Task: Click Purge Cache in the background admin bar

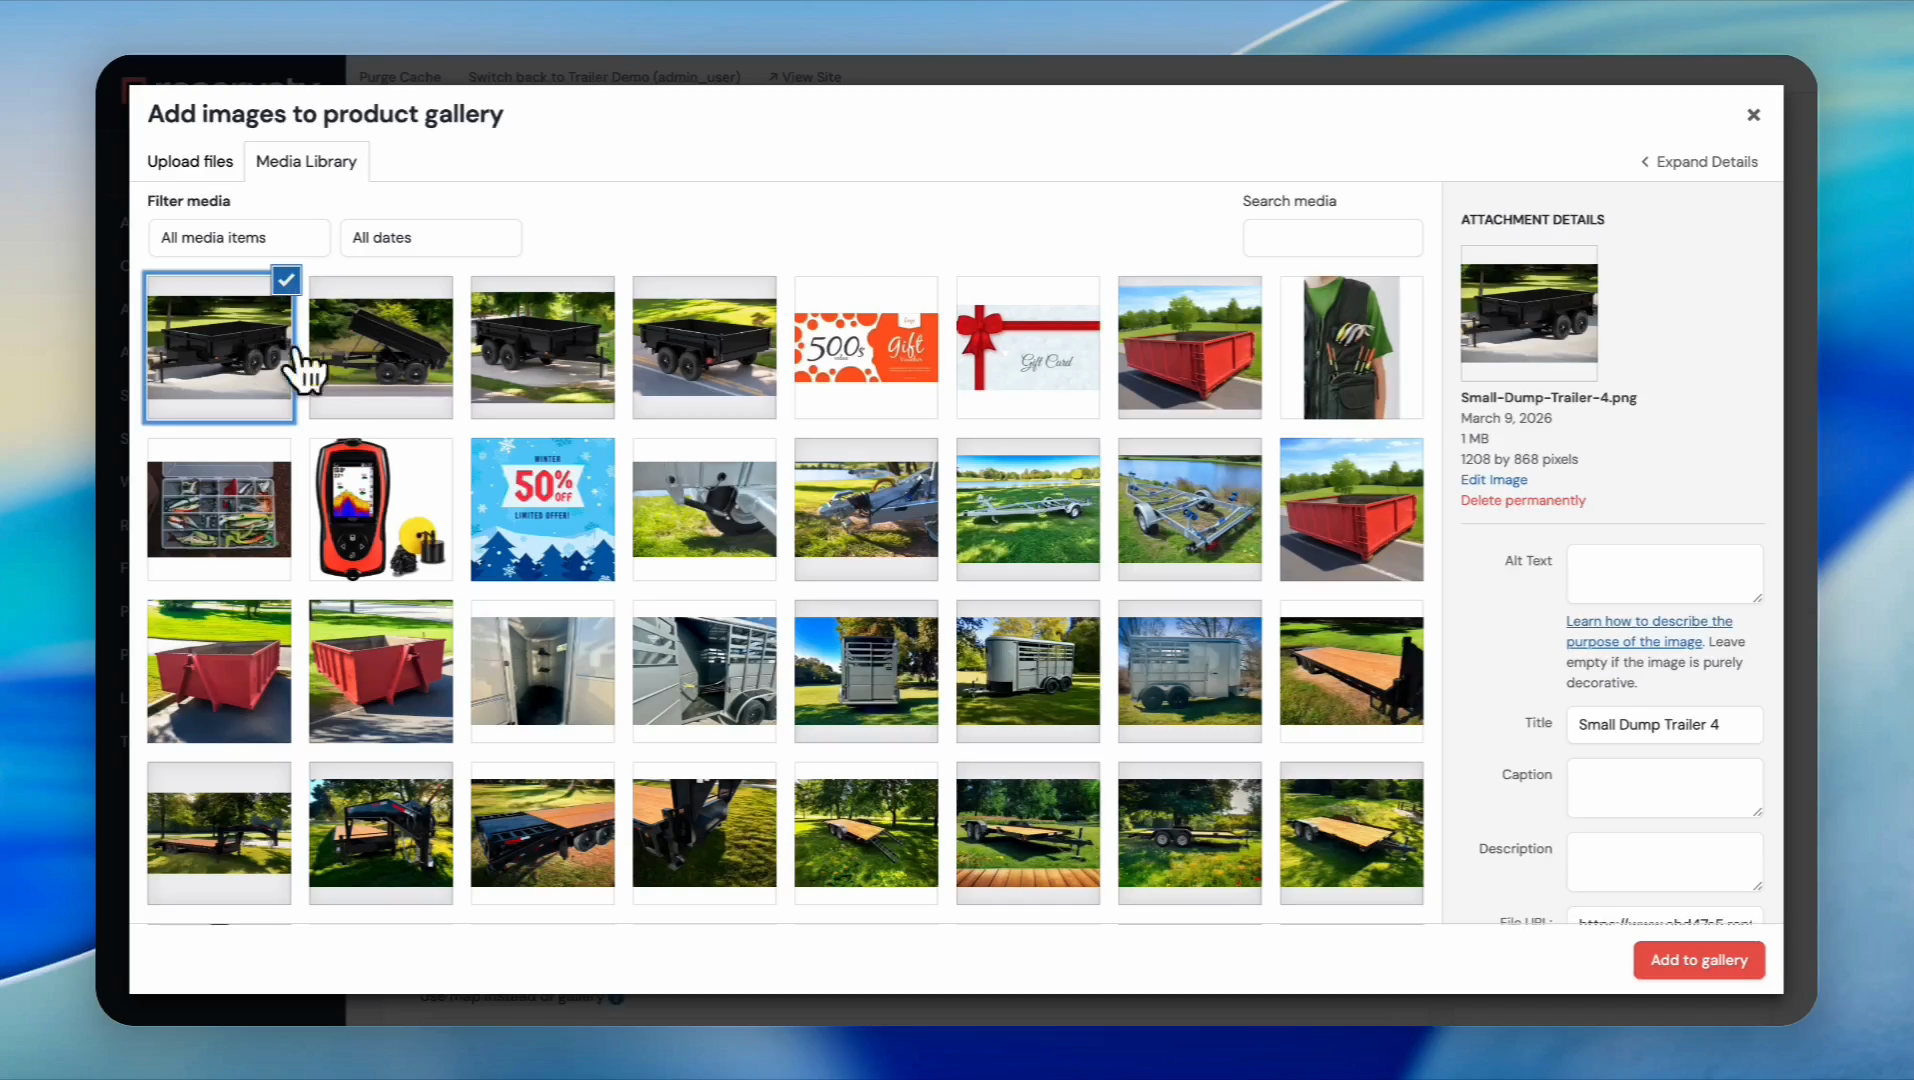Action: pyautogui.click(x=400, y=77)
